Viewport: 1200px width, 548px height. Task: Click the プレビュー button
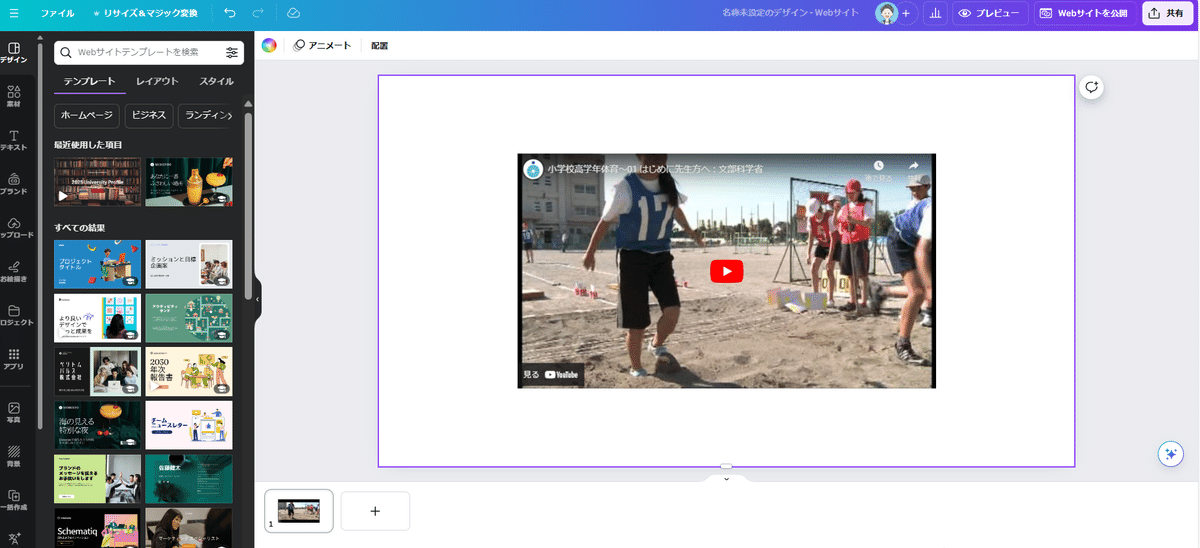click(x=990, y=14)
